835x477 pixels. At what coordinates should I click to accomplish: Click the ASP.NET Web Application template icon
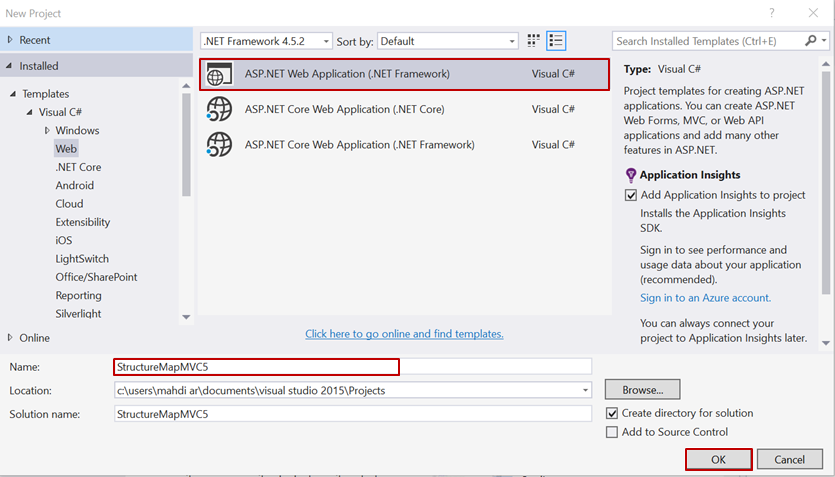(219, 74)
